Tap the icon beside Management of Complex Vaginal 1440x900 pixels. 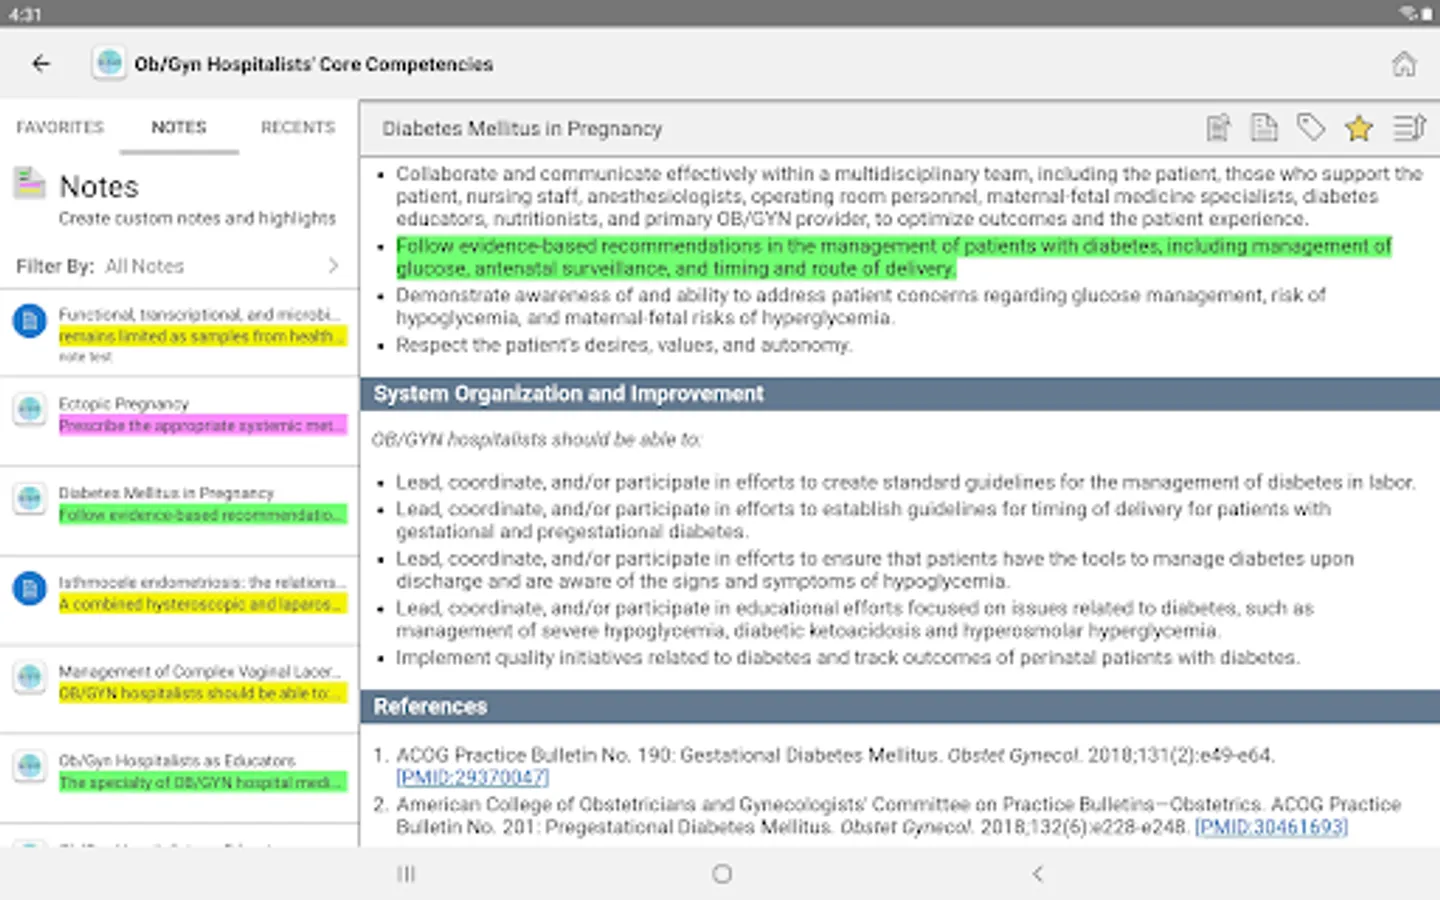30,677
